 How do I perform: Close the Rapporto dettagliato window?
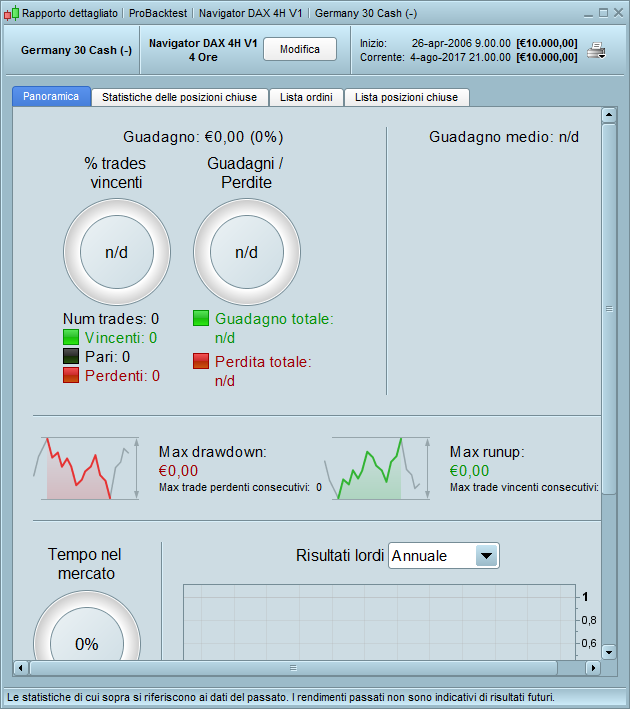pyautogui.click(x=618, y=13)
